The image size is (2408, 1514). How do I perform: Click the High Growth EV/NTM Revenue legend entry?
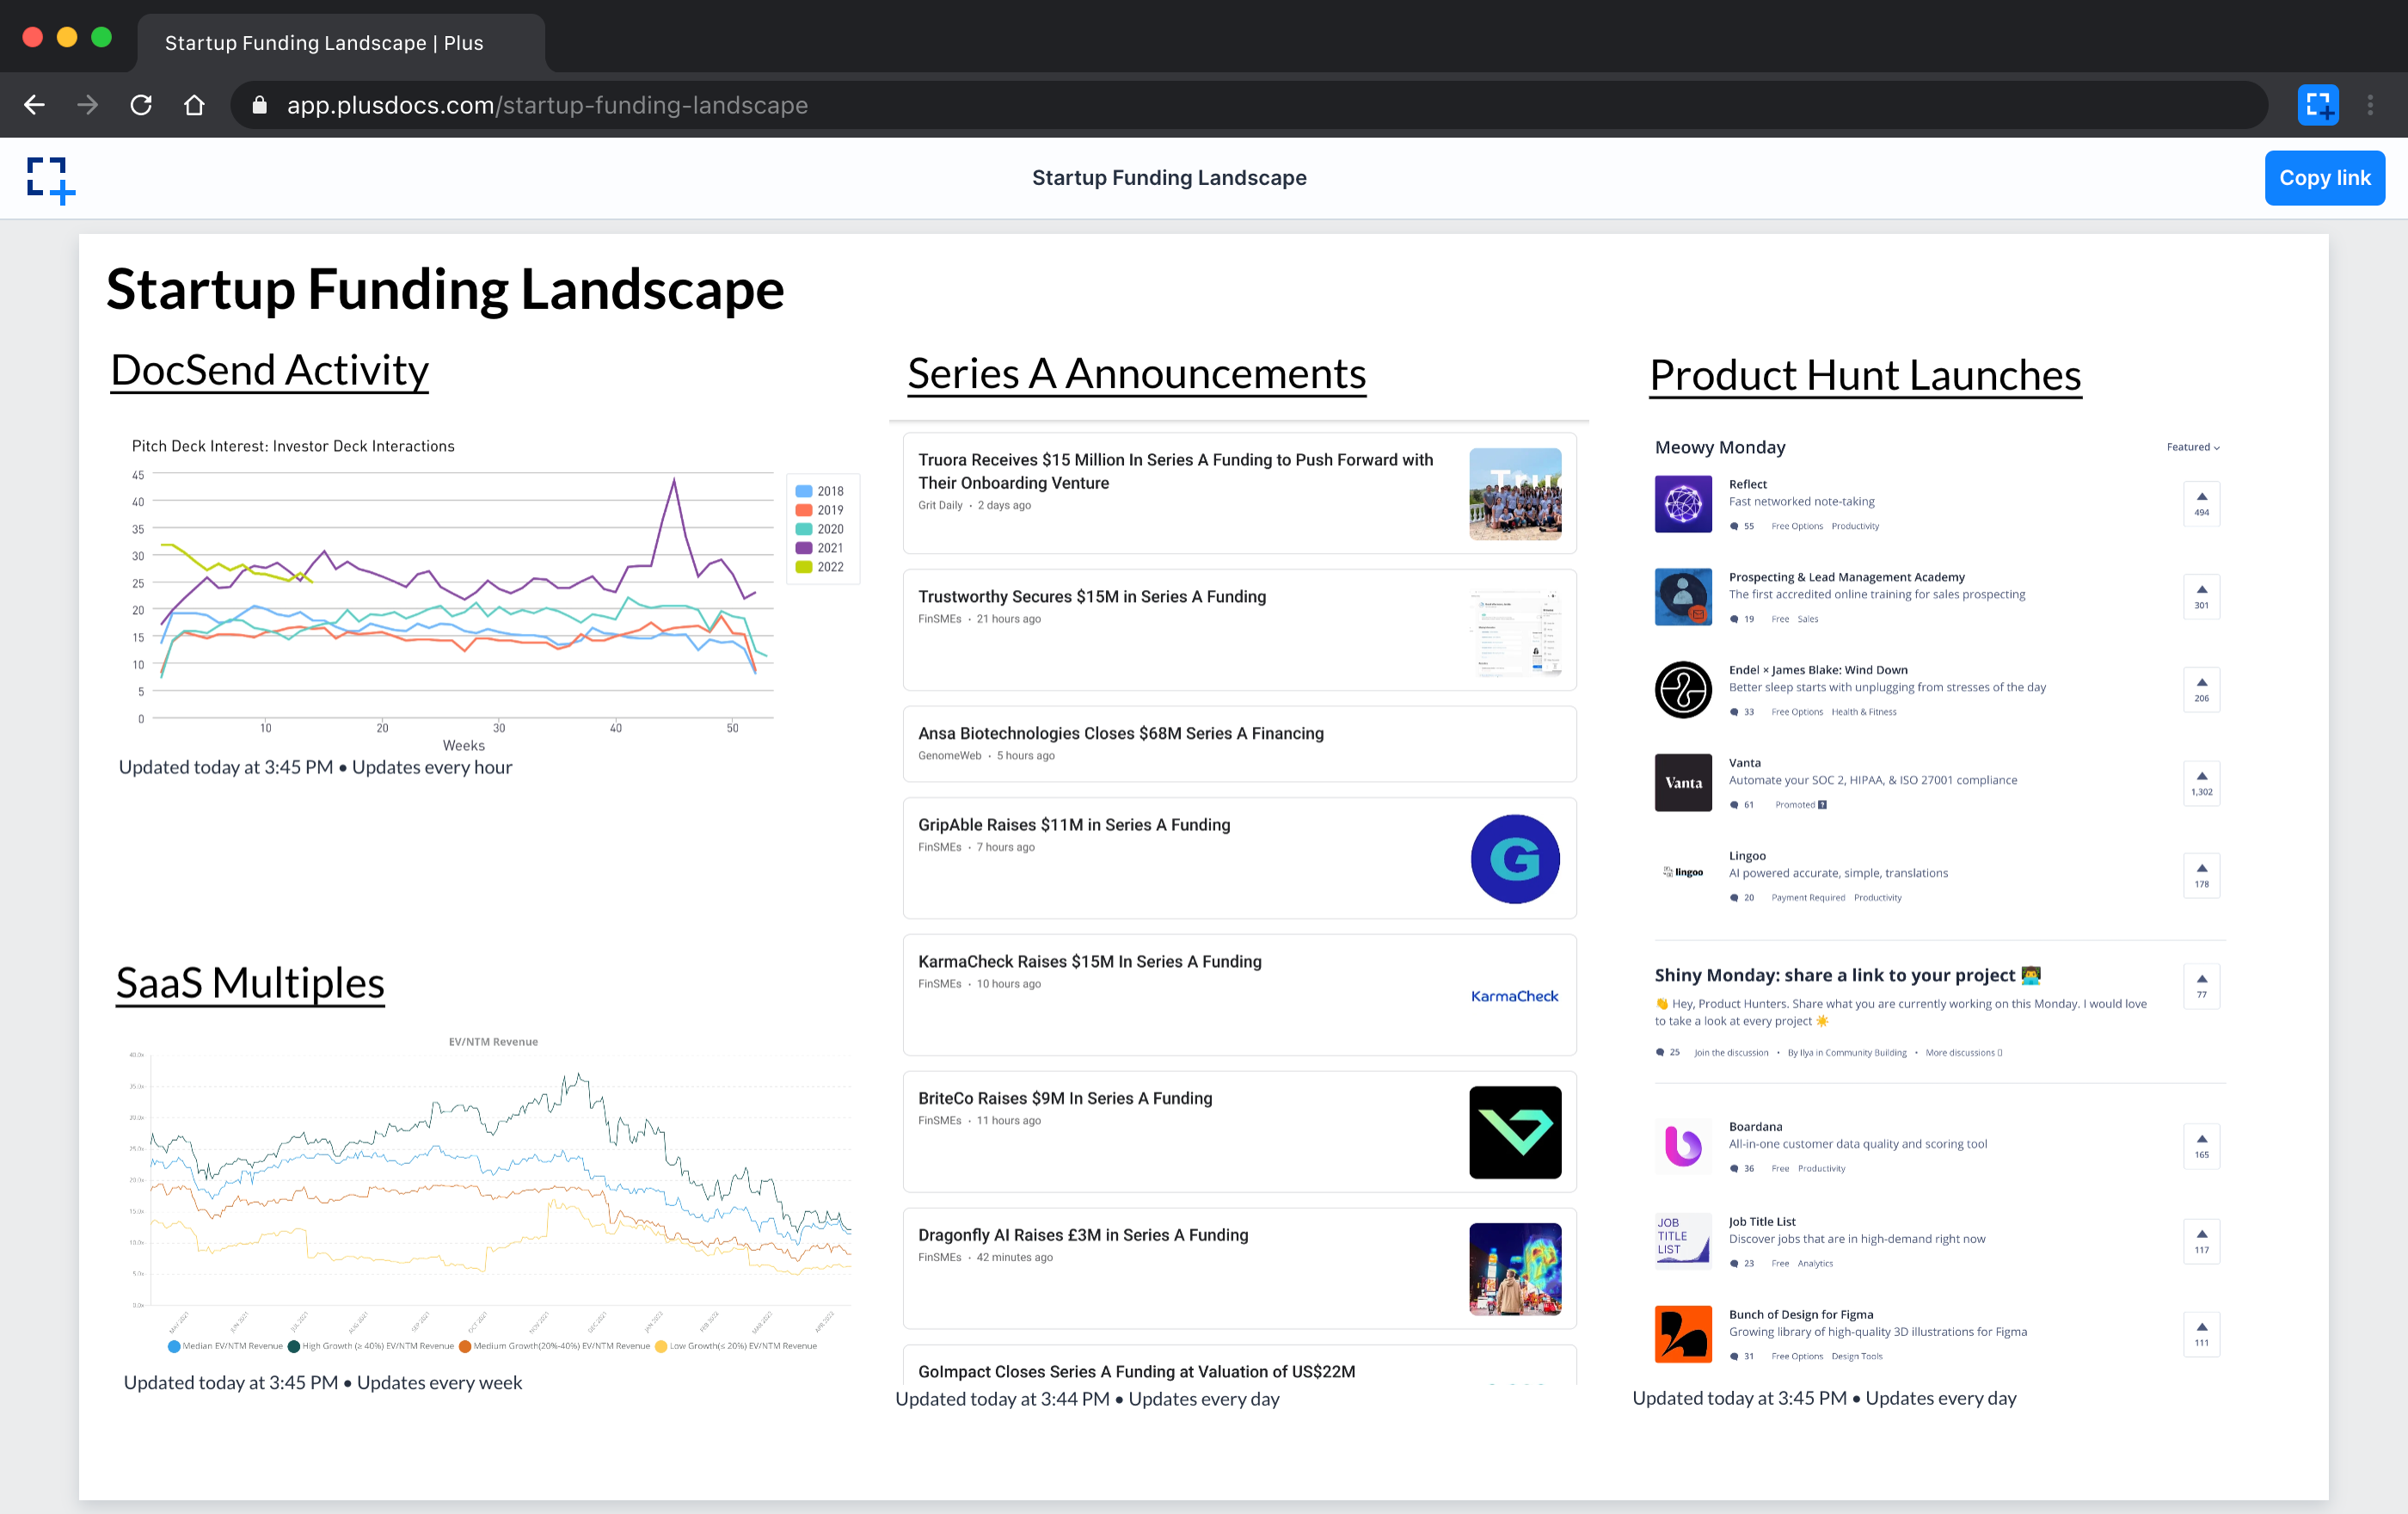(x=371, y=1346)
